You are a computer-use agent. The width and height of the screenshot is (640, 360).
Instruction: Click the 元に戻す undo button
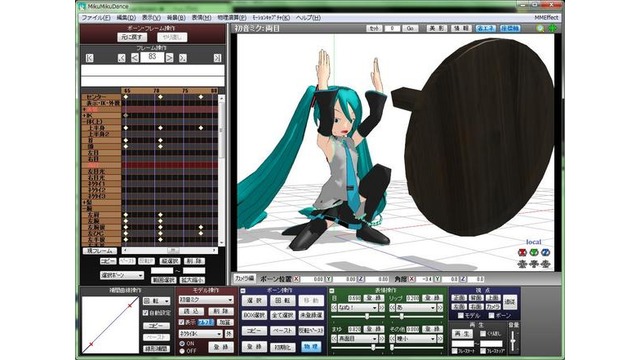132,37
